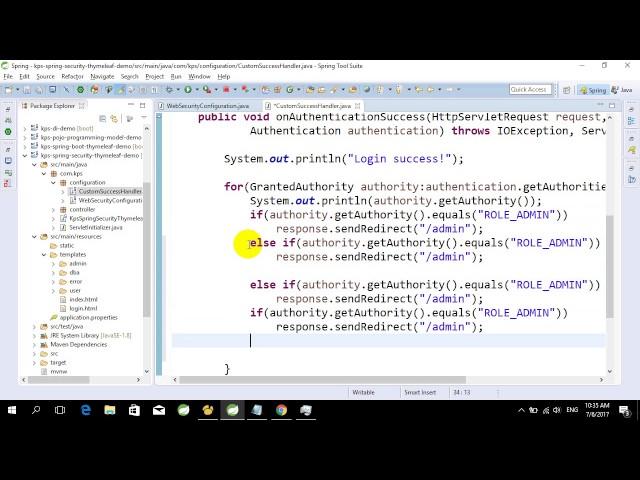Open the Navigate menu
The height and width of the screenshot is (480, 640).
(x=102, y=76)
